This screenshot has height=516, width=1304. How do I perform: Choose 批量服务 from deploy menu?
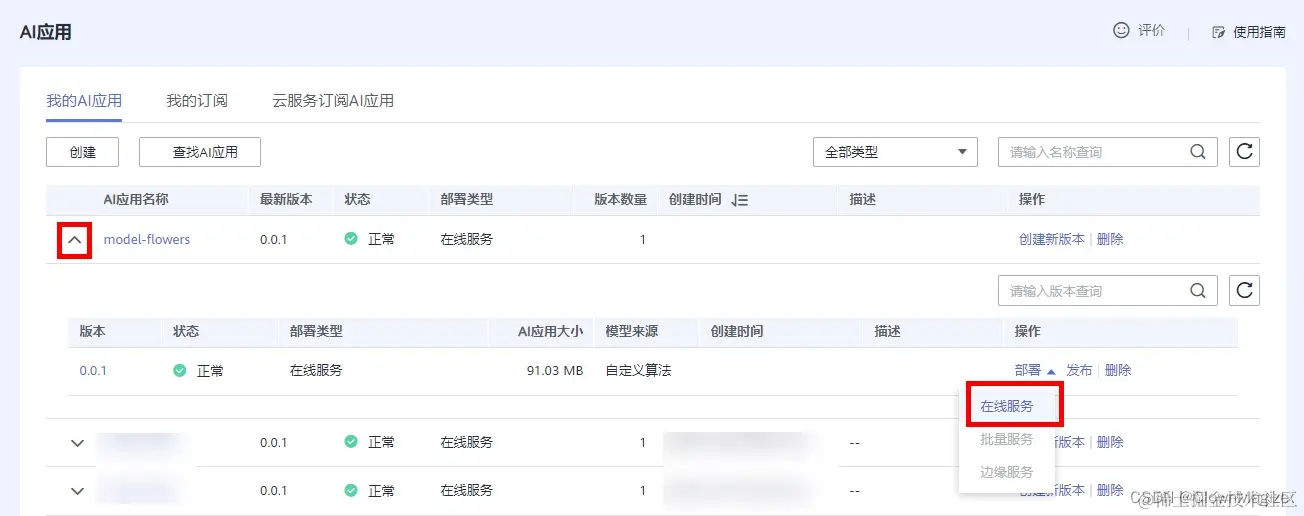pyautogui.click(x=1009, y=439)
